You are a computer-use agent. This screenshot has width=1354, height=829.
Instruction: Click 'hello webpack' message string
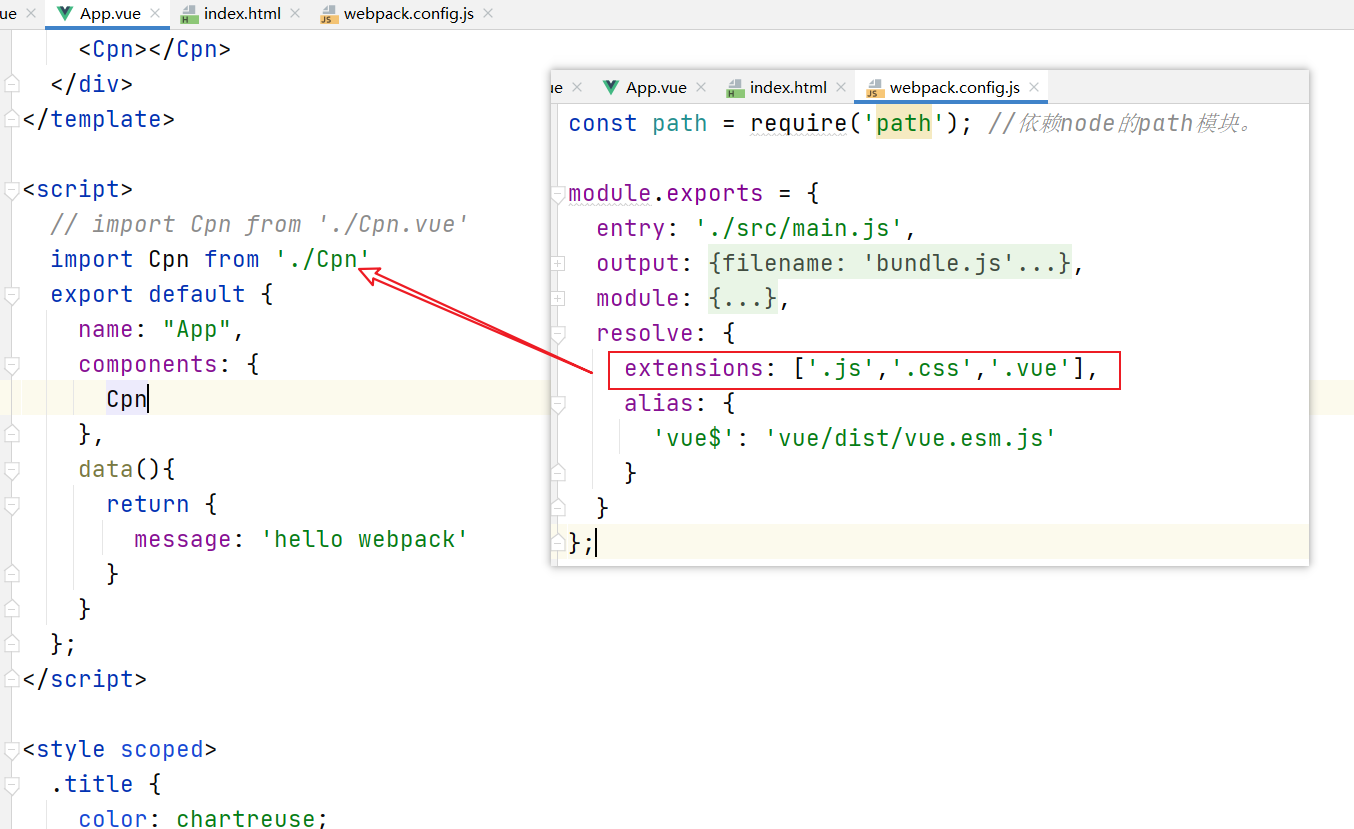click(x=365, y=539)
